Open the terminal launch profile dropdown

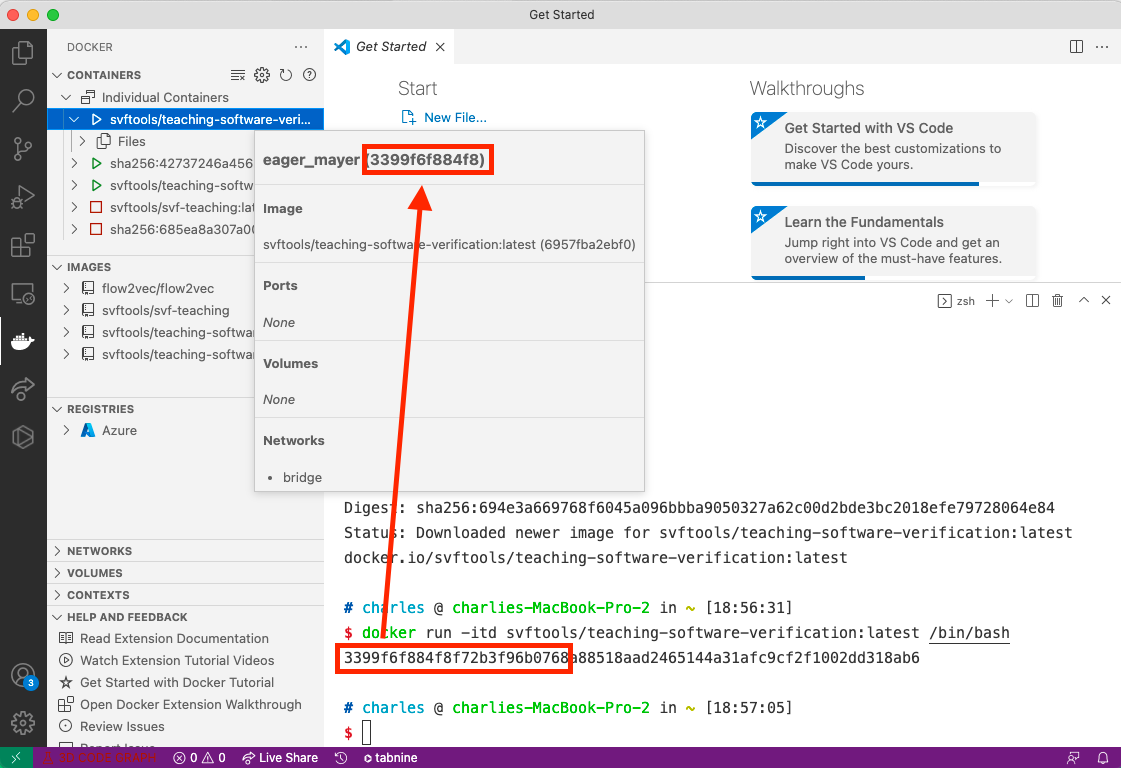pos(1009,301)
